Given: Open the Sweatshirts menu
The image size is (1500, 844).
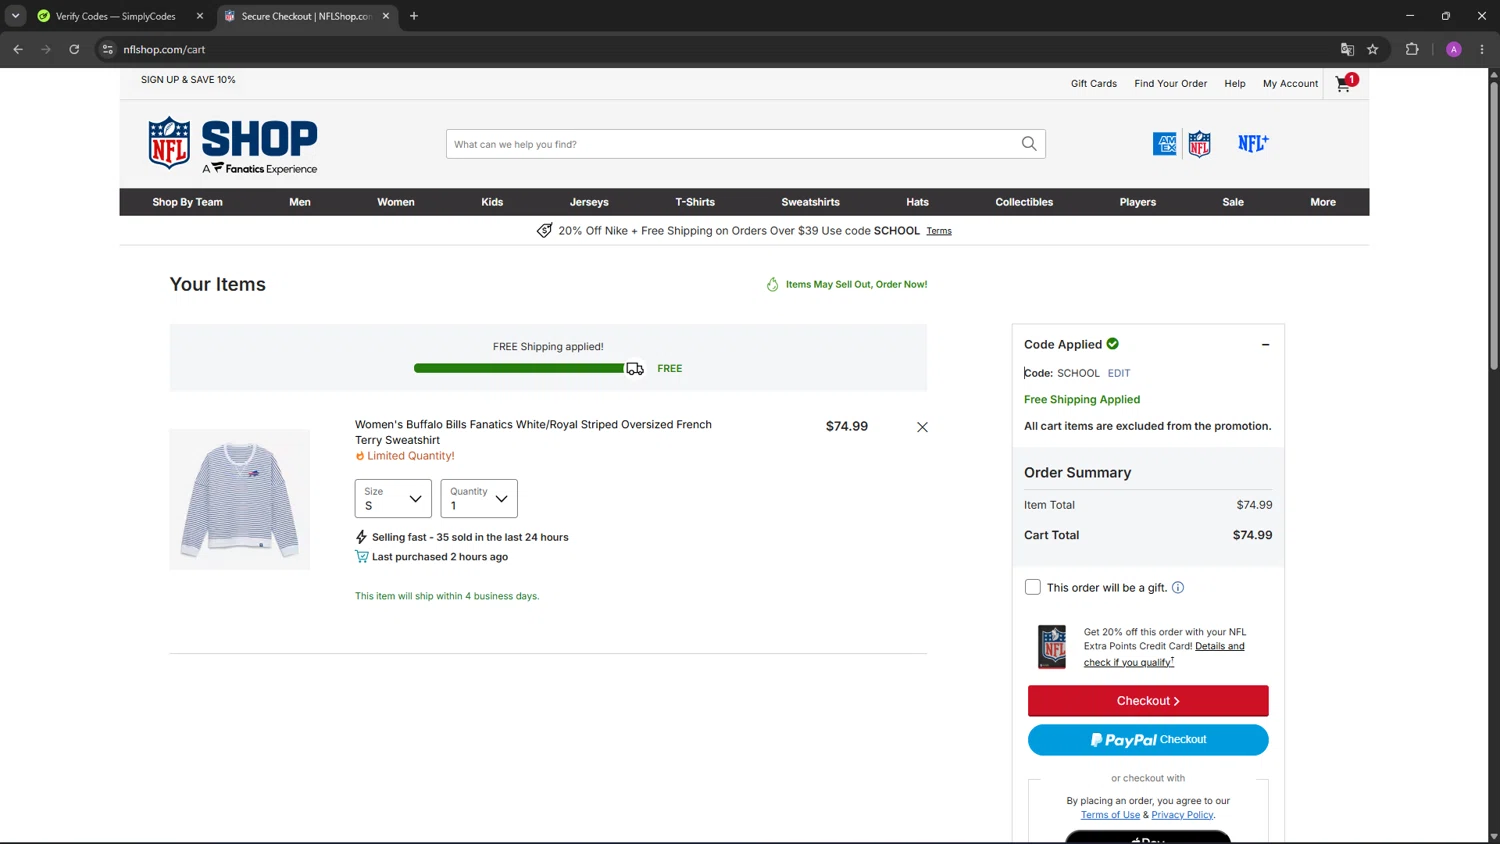Looking at the screenshot, I should click(811, 202).
